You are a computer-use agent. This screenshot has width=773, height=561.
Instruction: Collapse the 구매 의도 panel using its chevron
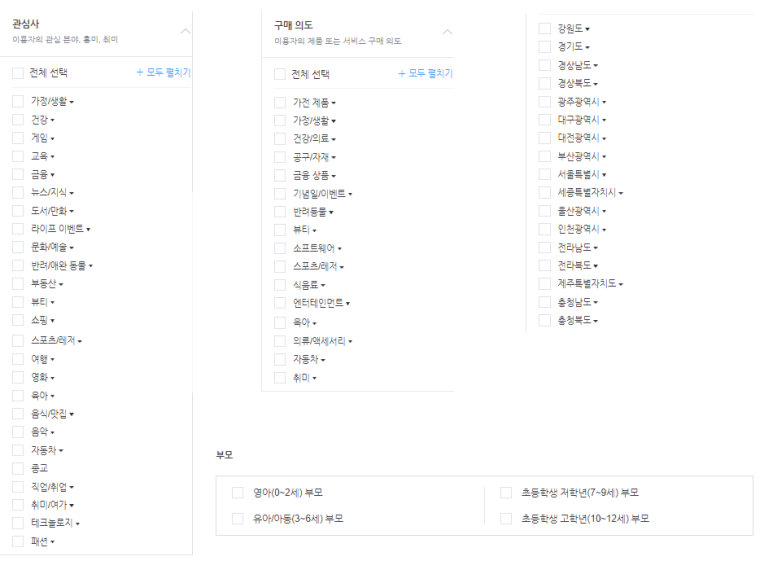(x=446, y=32)
